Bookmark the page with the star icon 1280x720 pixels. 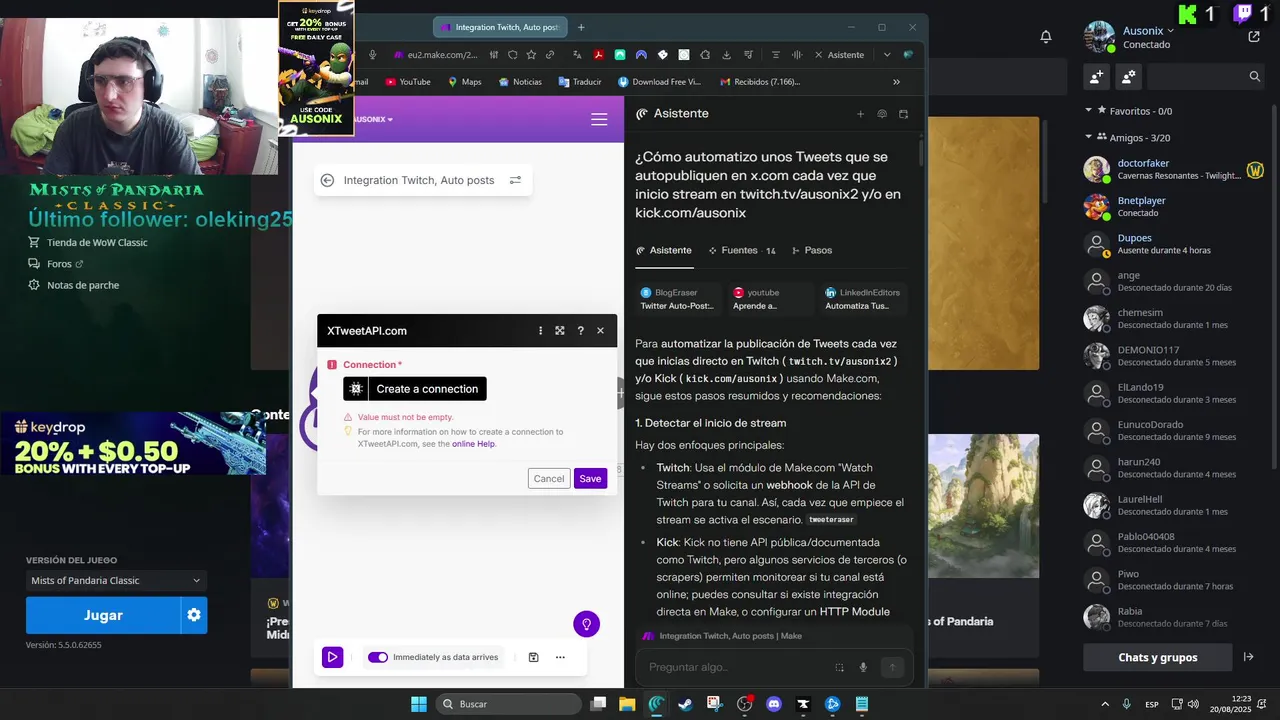point(531,55)
